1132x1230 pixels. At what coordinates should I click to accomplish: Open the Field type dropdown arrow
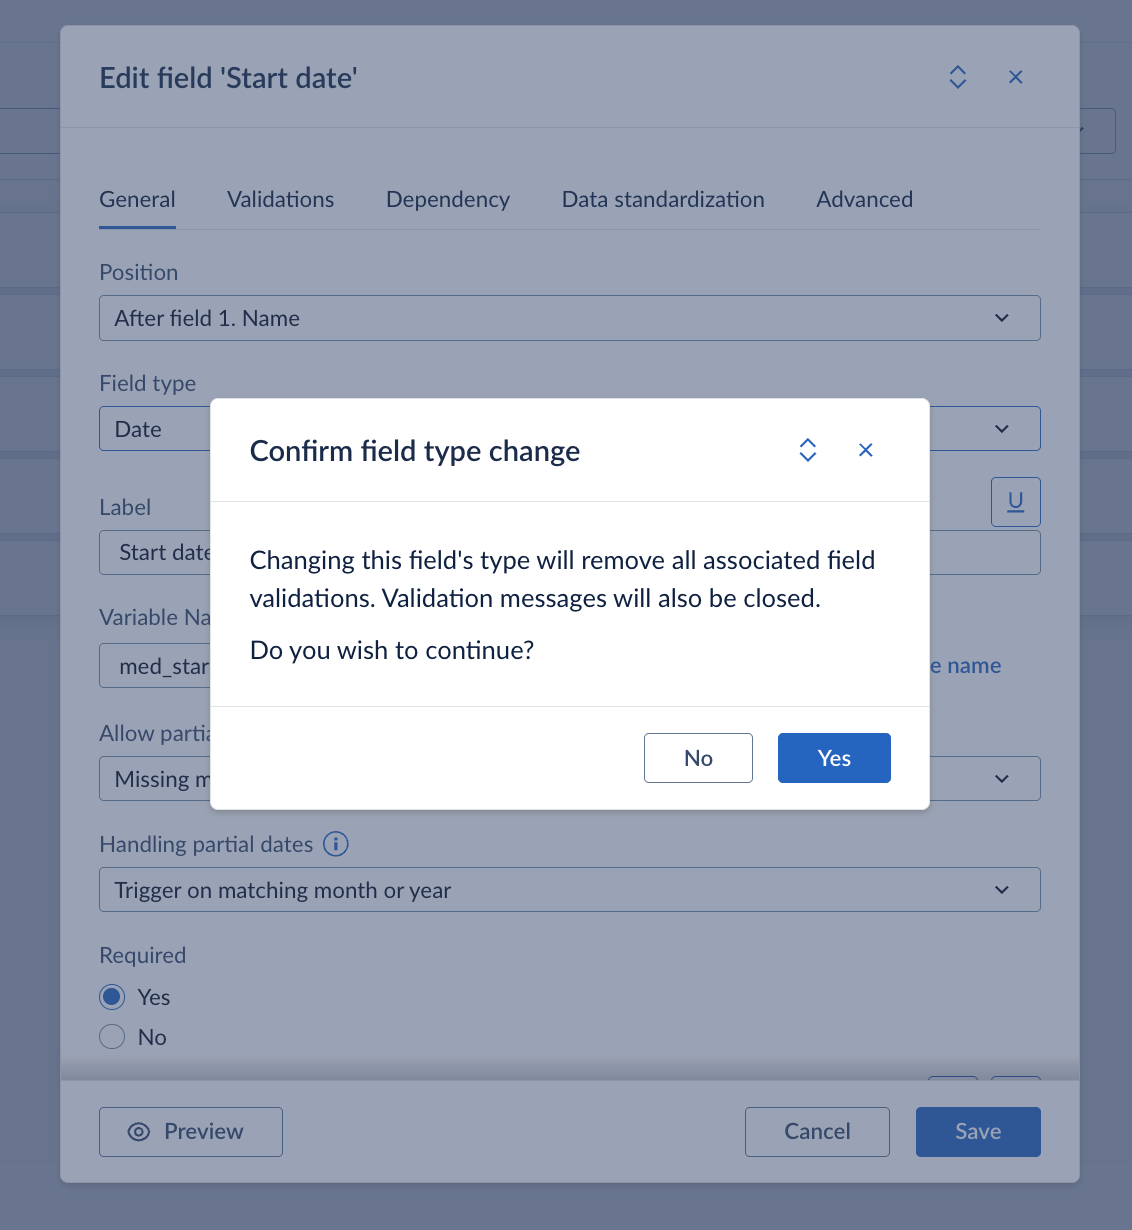click(1002, 429)
